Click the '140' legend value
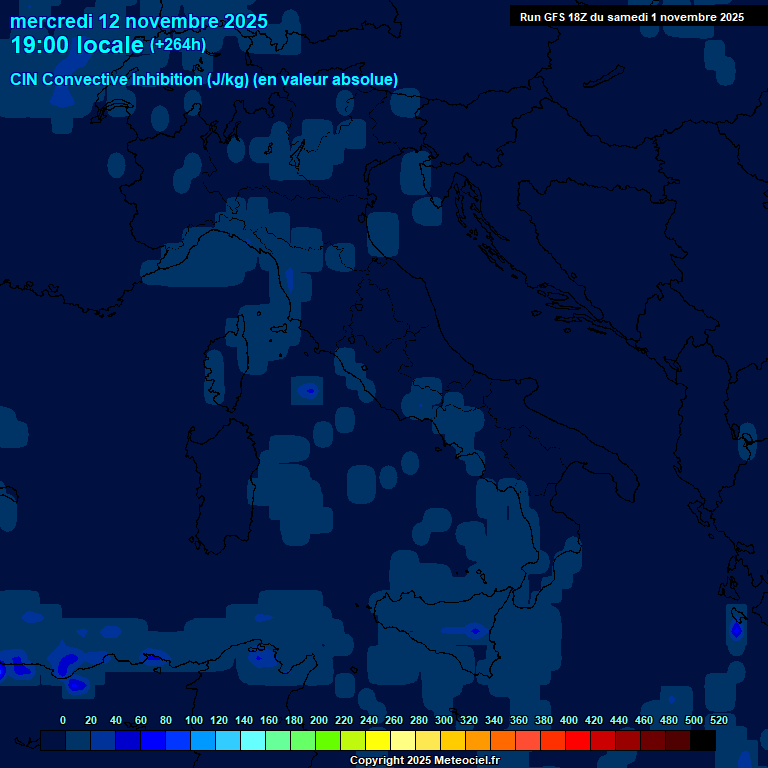Screen dimensions: 768x768 click(244, 720)
